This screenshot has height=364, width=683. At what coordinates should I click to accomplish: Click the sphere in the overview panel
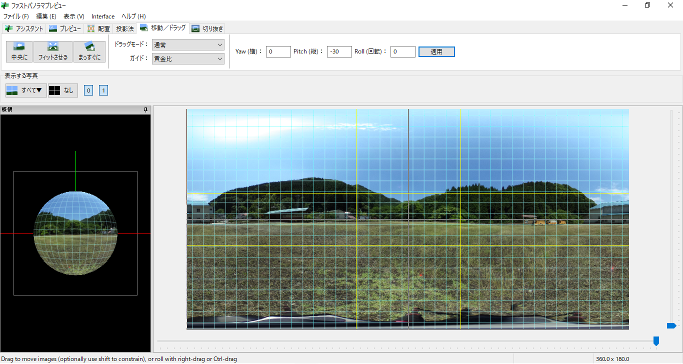pos(75,233)
